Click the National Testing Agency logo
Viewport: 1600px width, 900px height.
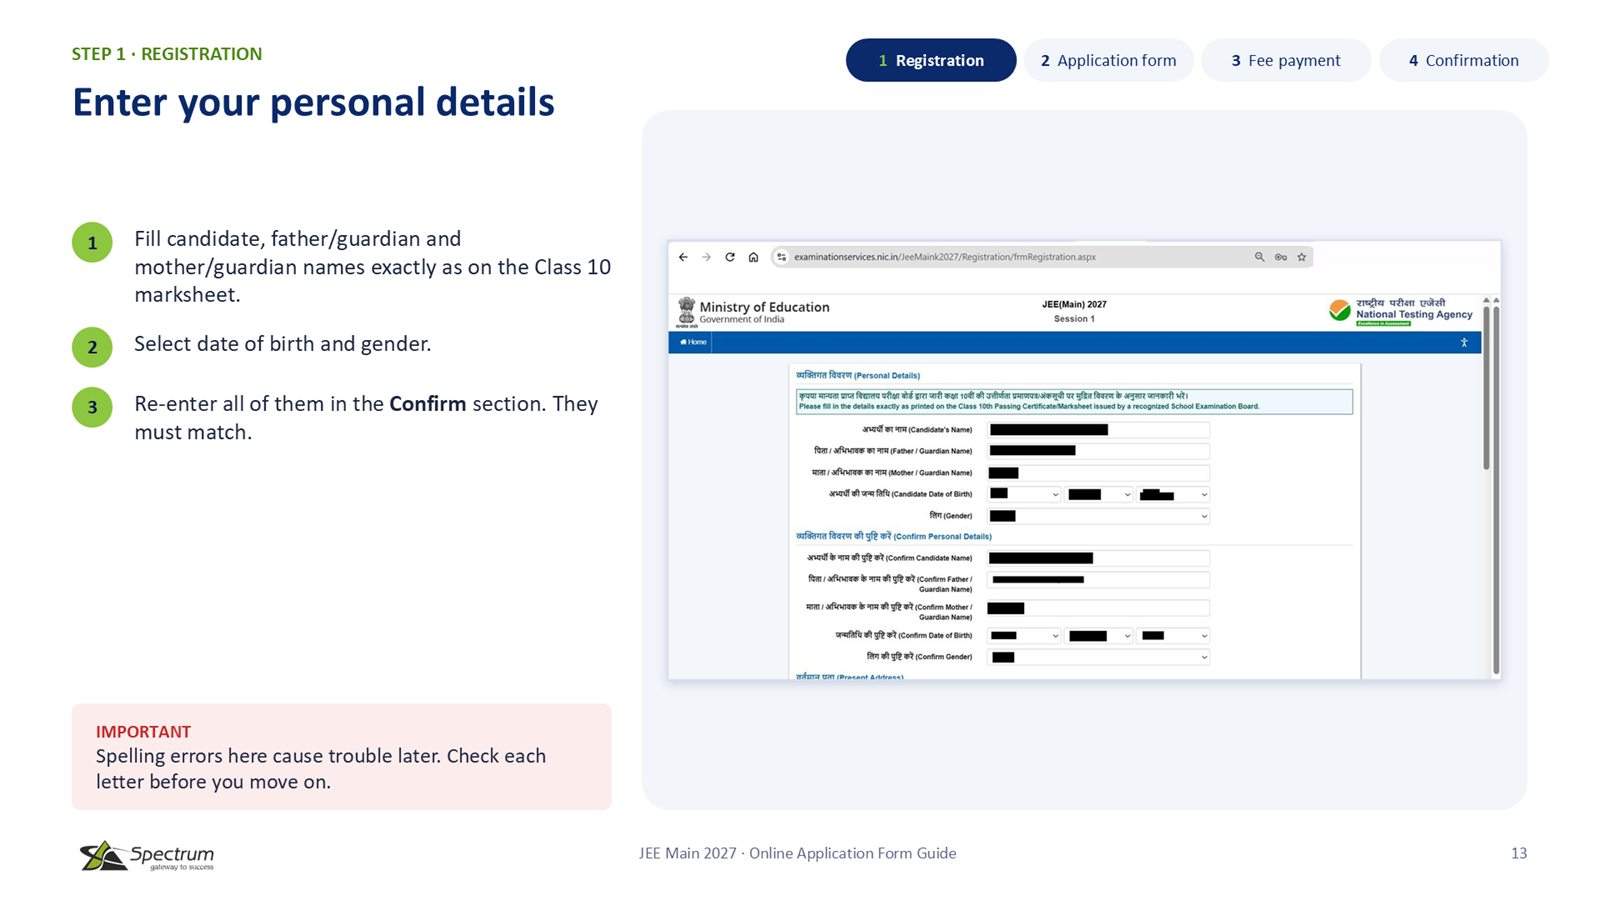pyautogui.click(x=1401, y=312)
